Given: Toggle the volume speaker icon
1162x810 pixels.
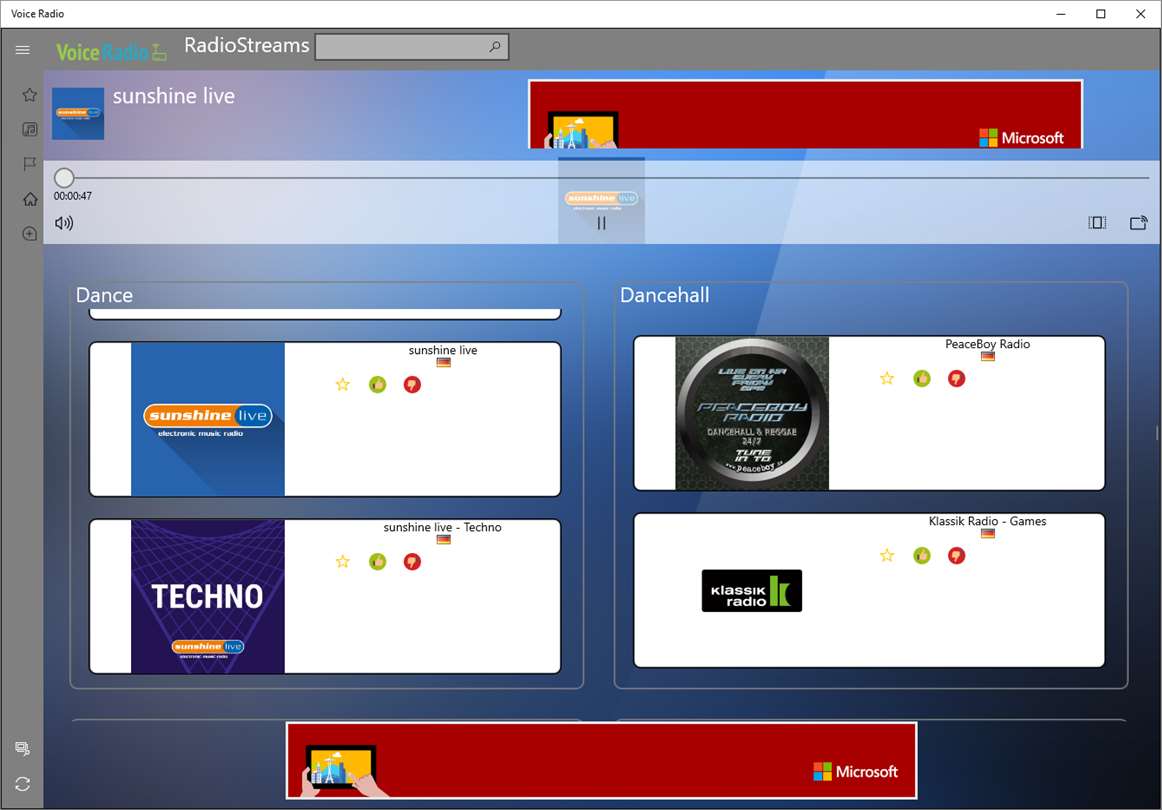Looking at the screenshot, I should [64, 222].
